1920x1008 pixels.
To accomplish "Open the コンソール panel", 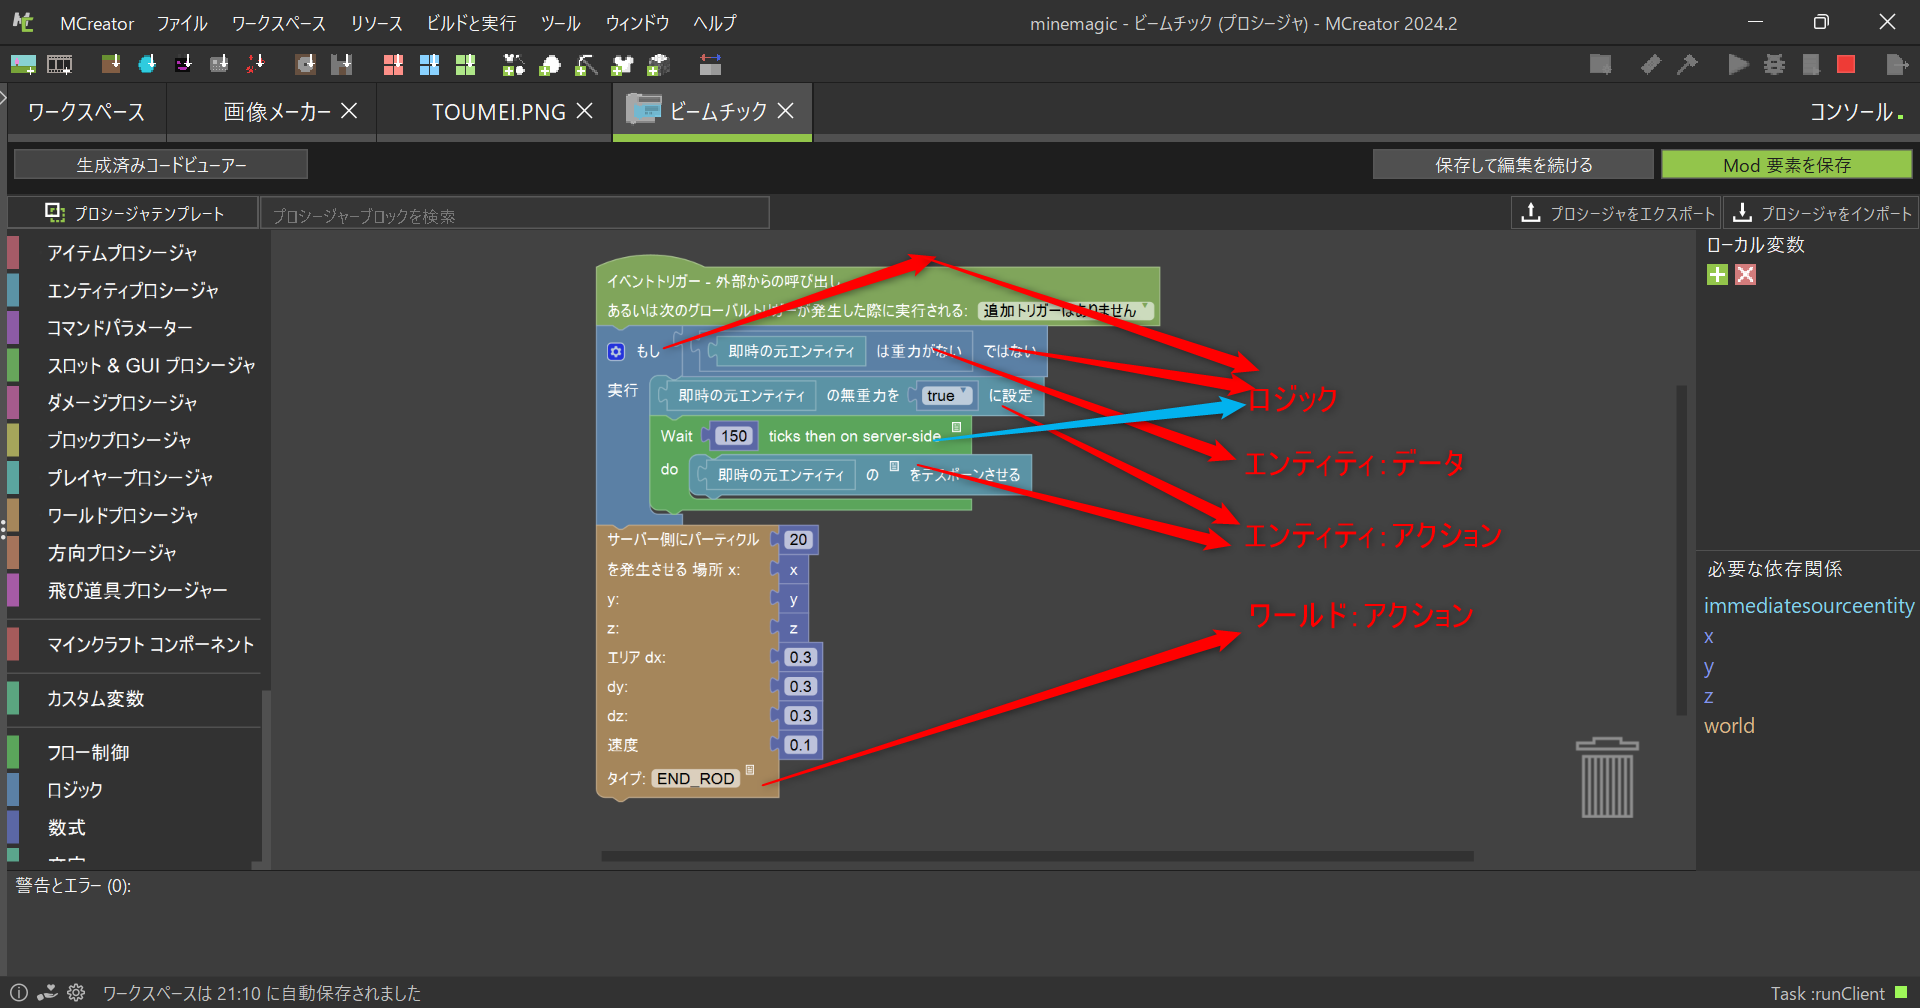I will point(1856,112).
